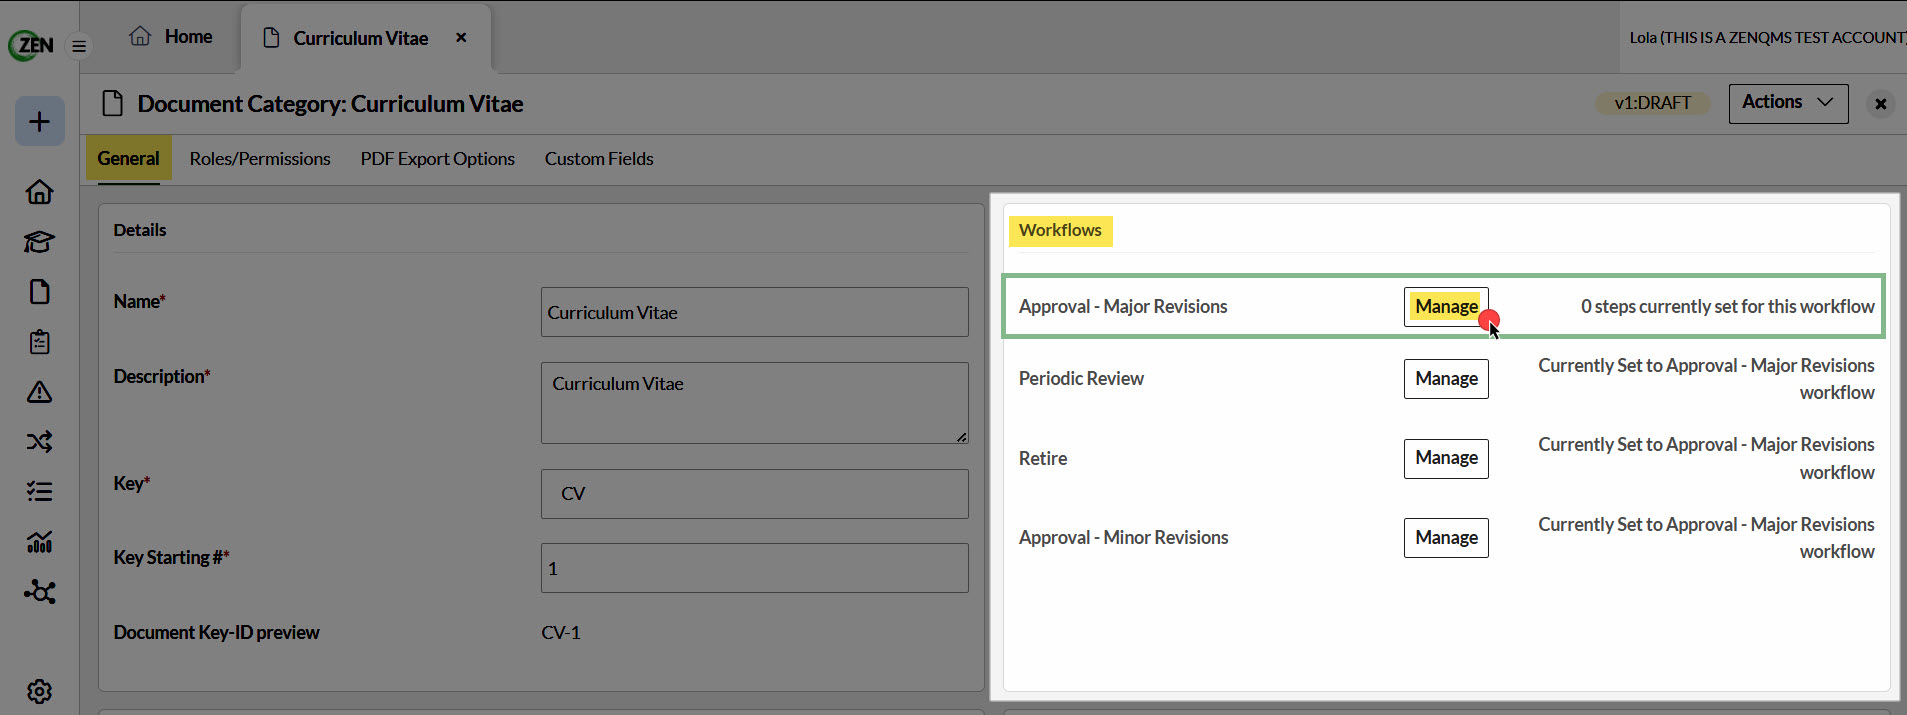Toggle the hamburger menu next to the logo

point(79,46)
